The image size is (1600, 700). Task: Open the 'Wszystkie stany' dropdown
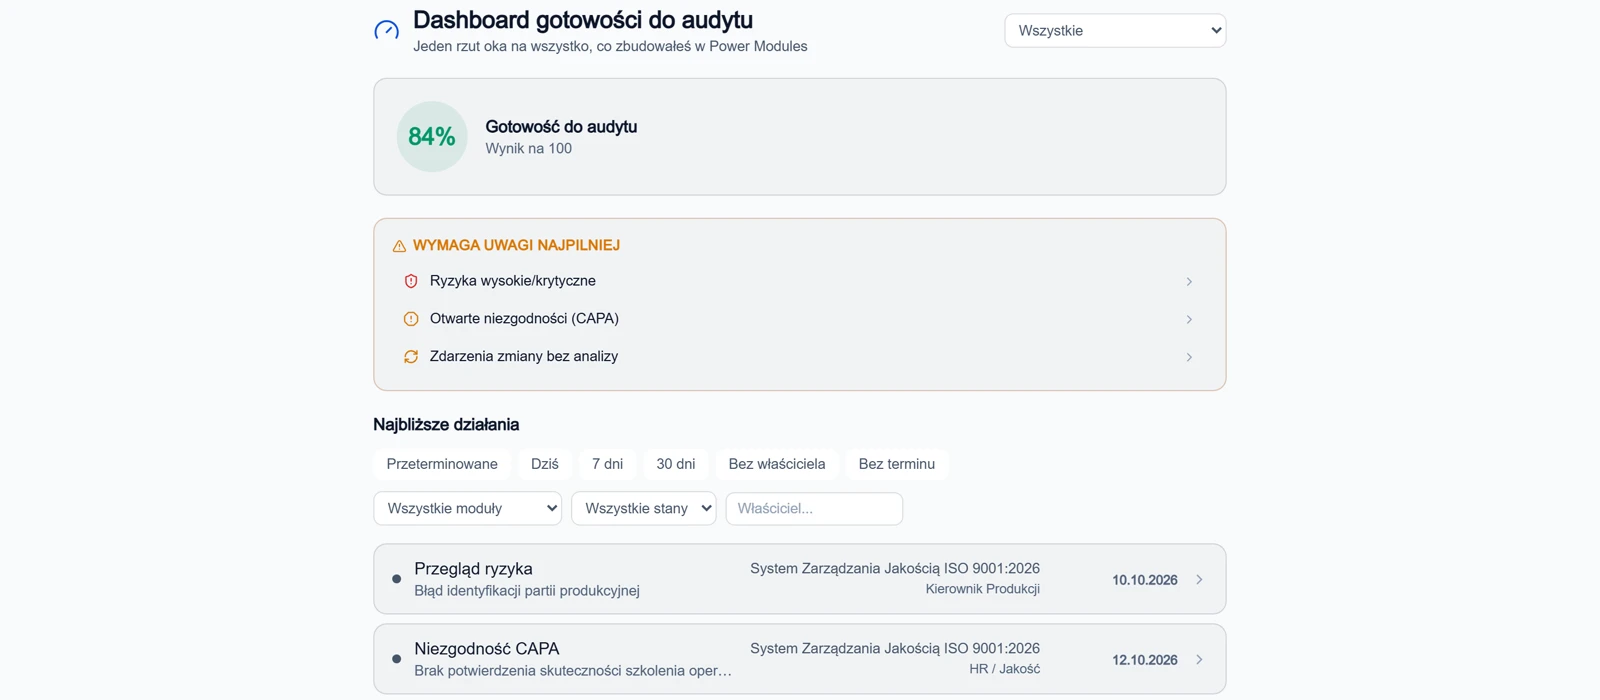(x=643, y=508)
